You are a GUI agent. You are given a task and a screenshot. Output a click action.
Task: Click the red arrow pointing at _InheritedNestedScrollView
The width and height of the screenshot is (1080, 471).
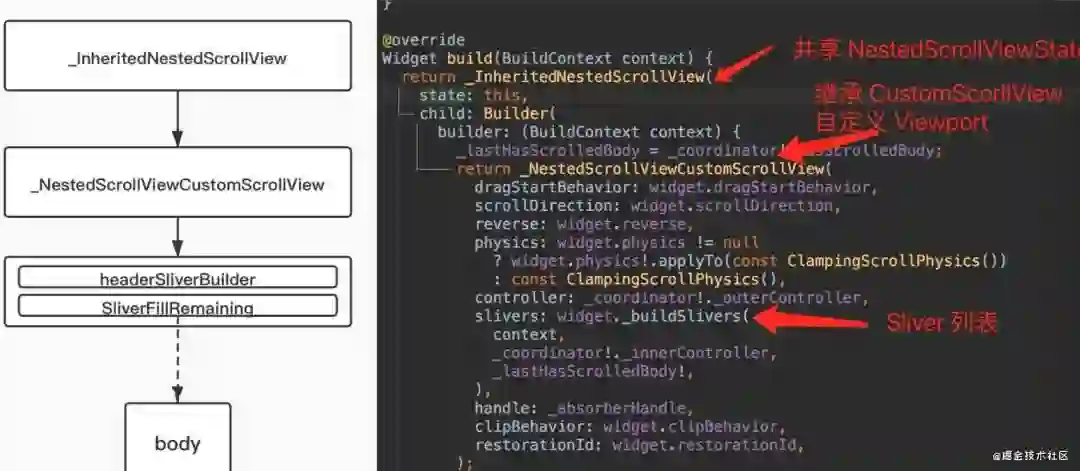pyautogui.click(x=744, y=62)
